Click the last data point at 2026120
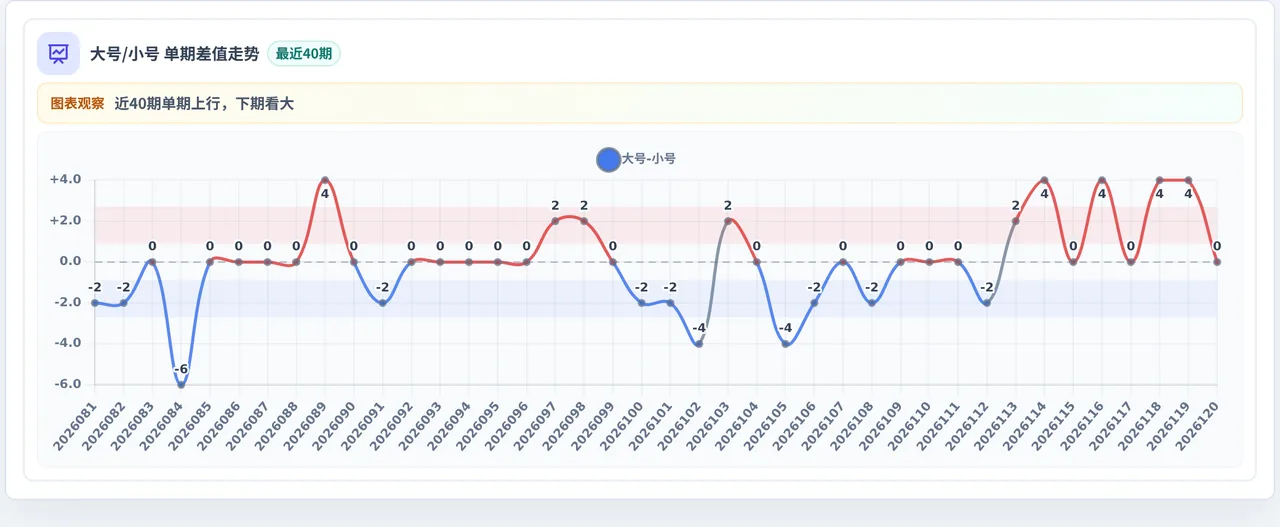This screenshot has width=1280, height=527. (x=1217, y=262)
